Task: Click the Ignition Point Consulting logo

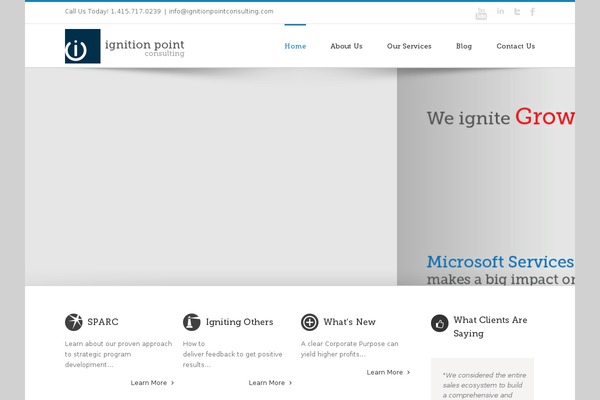Action: (x=125, y=46)
